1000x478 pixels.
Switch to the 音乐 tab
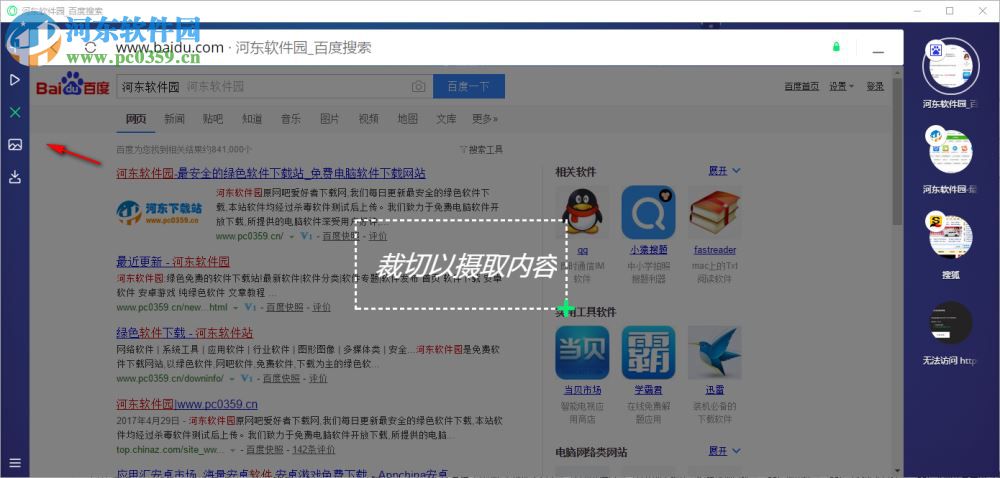pos(291,119)
